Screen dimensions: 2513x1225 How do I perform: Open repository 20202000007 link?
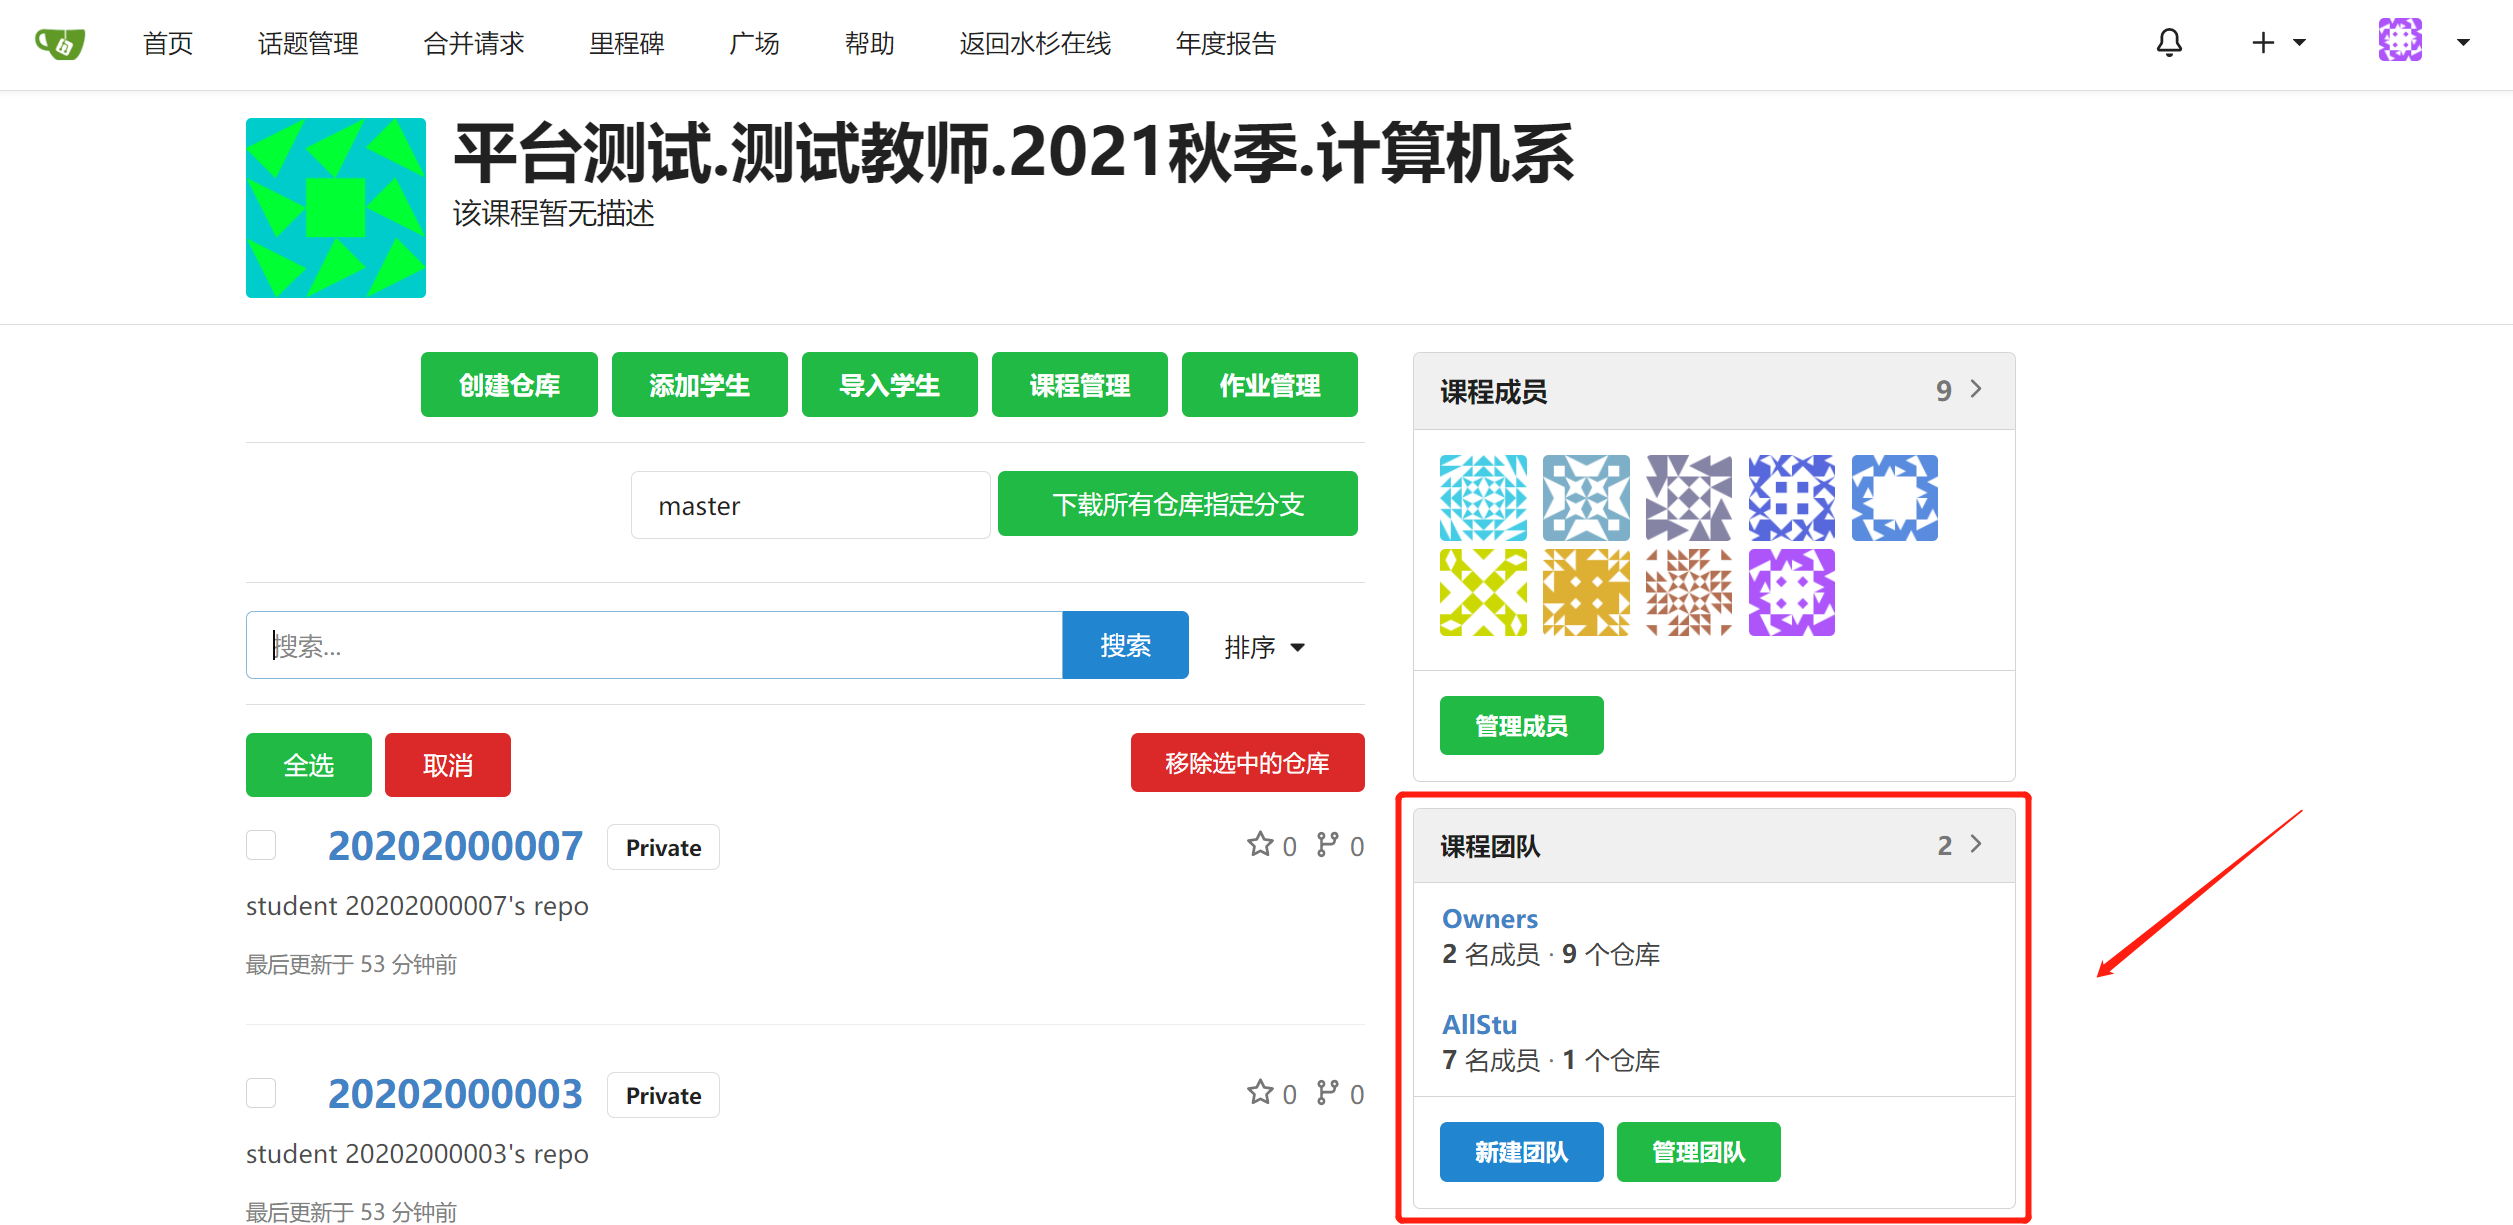coord(455,847)
